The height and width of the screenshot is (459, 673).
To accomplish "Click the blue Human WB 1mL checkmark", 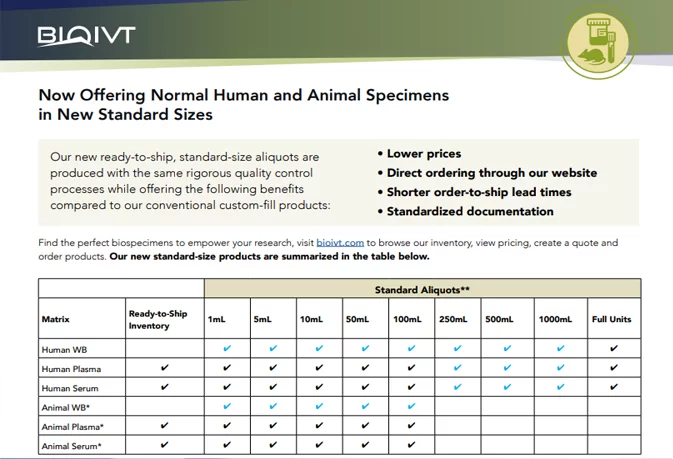I will tap(227, 349).
